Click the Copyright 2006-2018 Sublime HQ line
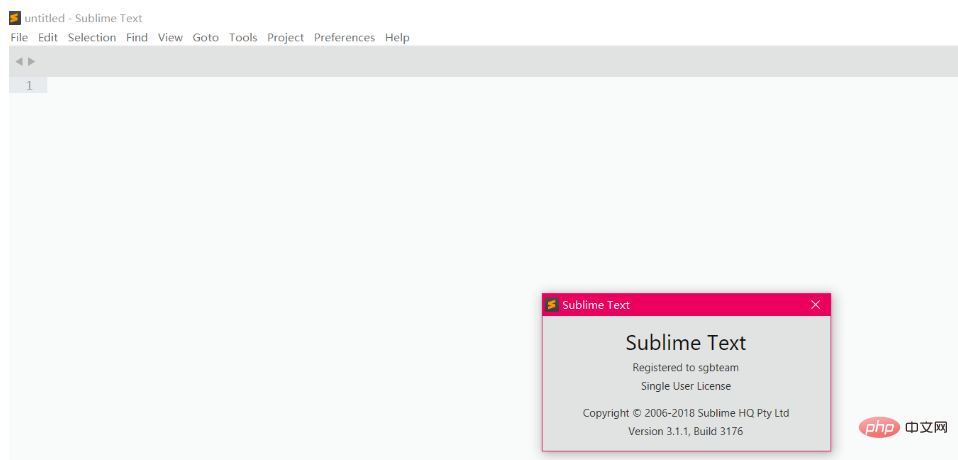This screenshot has width=958, height=460. 686,413
